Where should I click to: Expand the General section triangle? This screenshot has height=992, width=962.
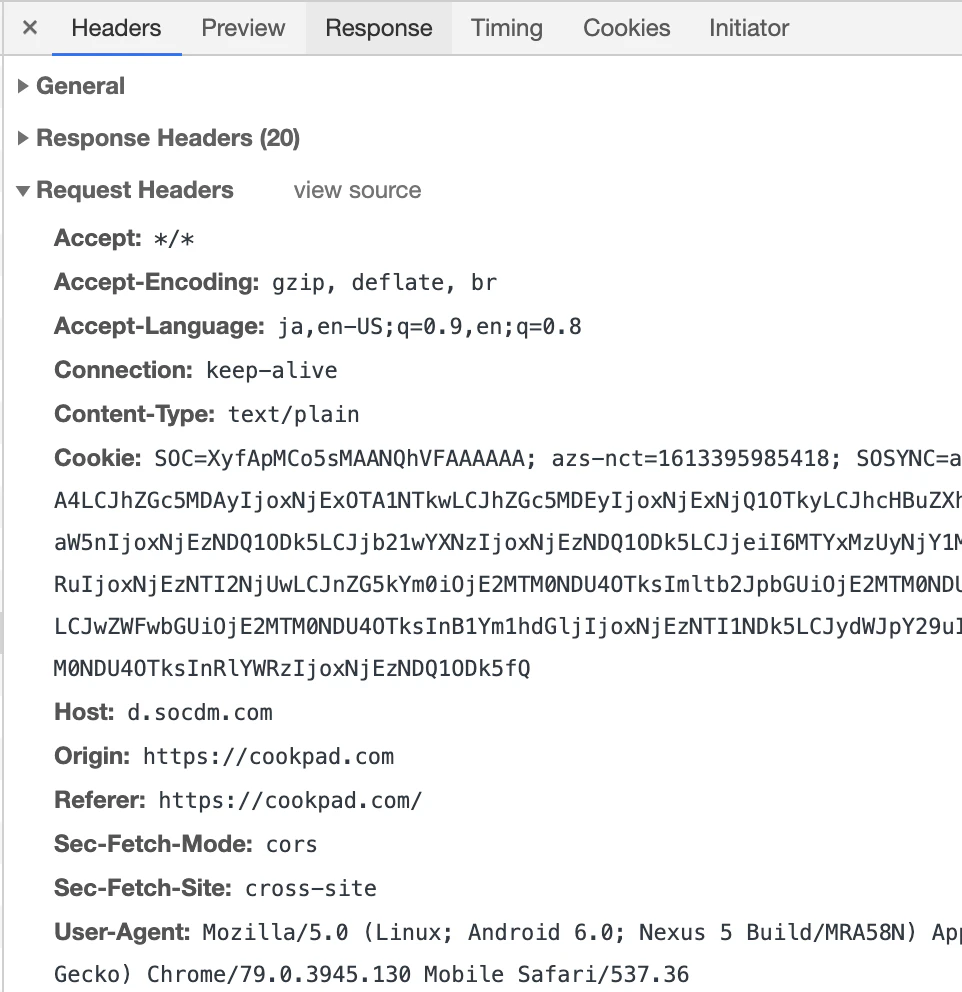[x=23, y=86]
